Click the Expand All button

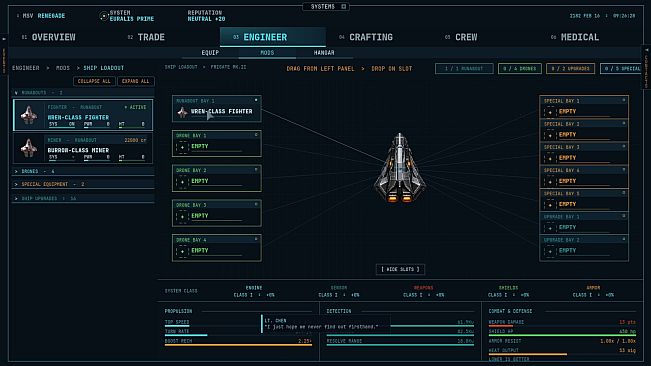click(135, 81)
